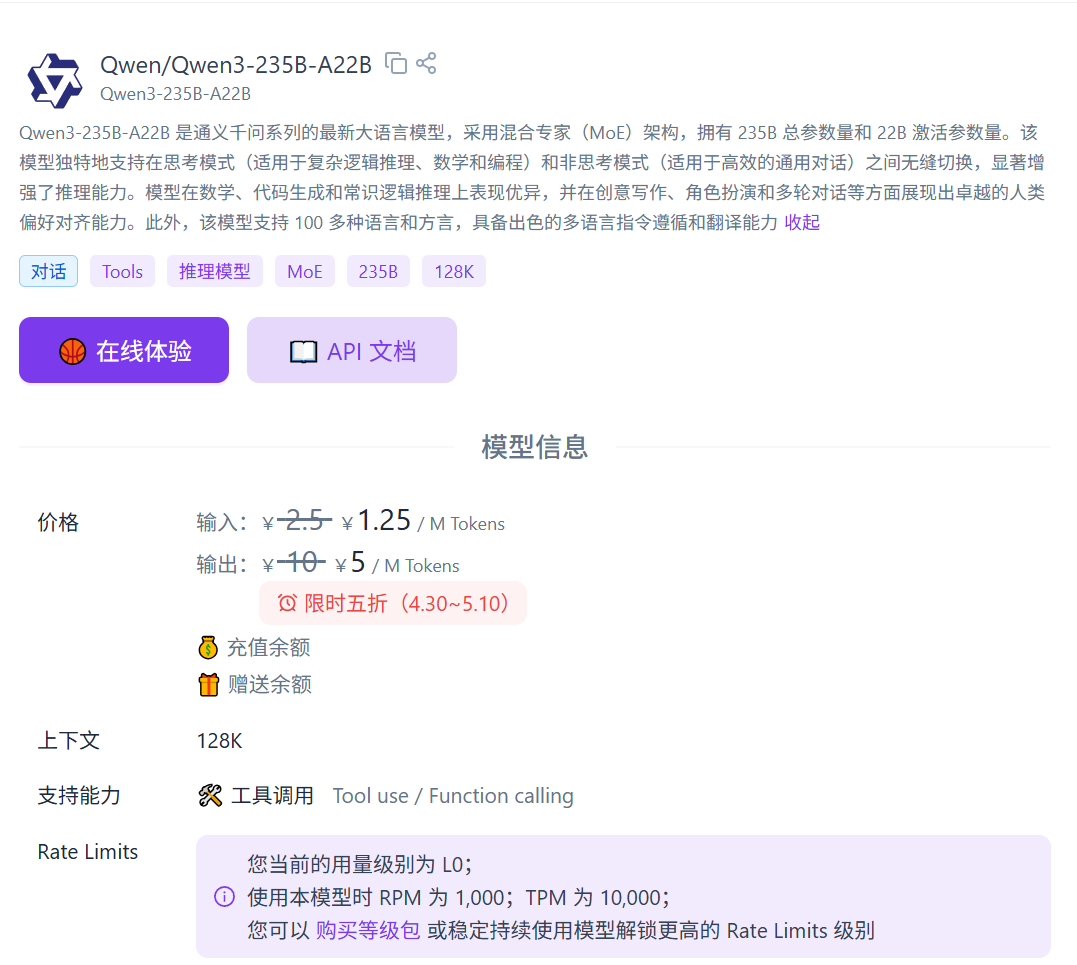Click the info icon in Rate Limits box

click(224, 897)
